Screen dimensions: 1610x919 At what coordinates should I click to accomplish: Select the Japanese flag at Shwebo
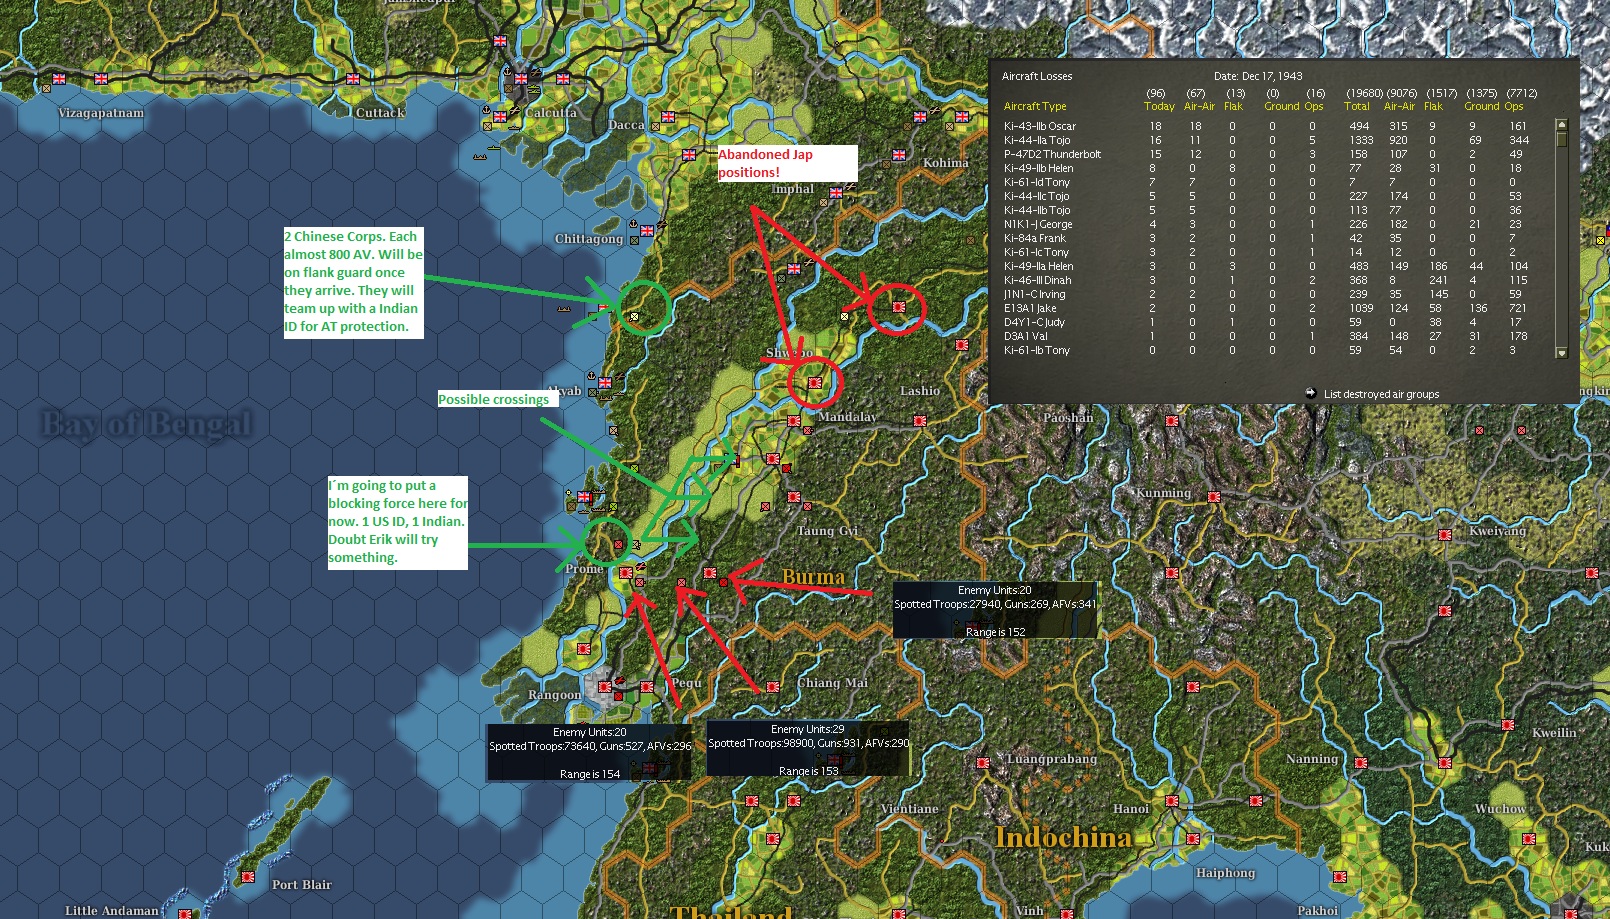(815, 383)
